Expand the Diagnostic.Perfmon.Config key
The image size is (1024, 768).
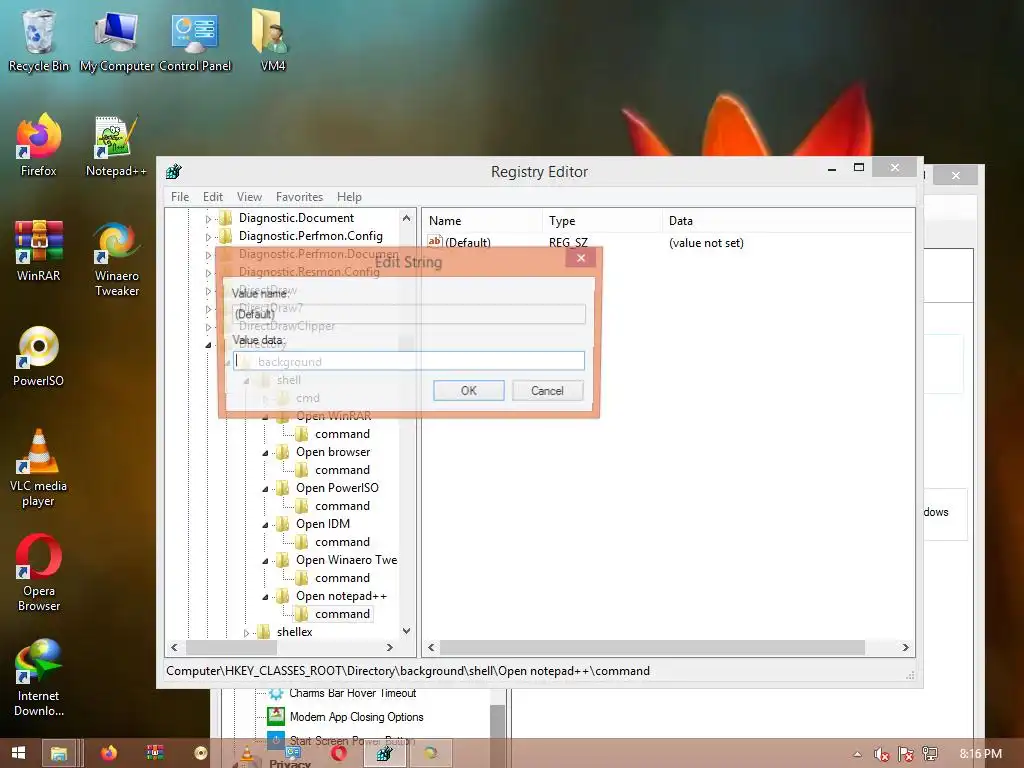[x=208, y=236]
